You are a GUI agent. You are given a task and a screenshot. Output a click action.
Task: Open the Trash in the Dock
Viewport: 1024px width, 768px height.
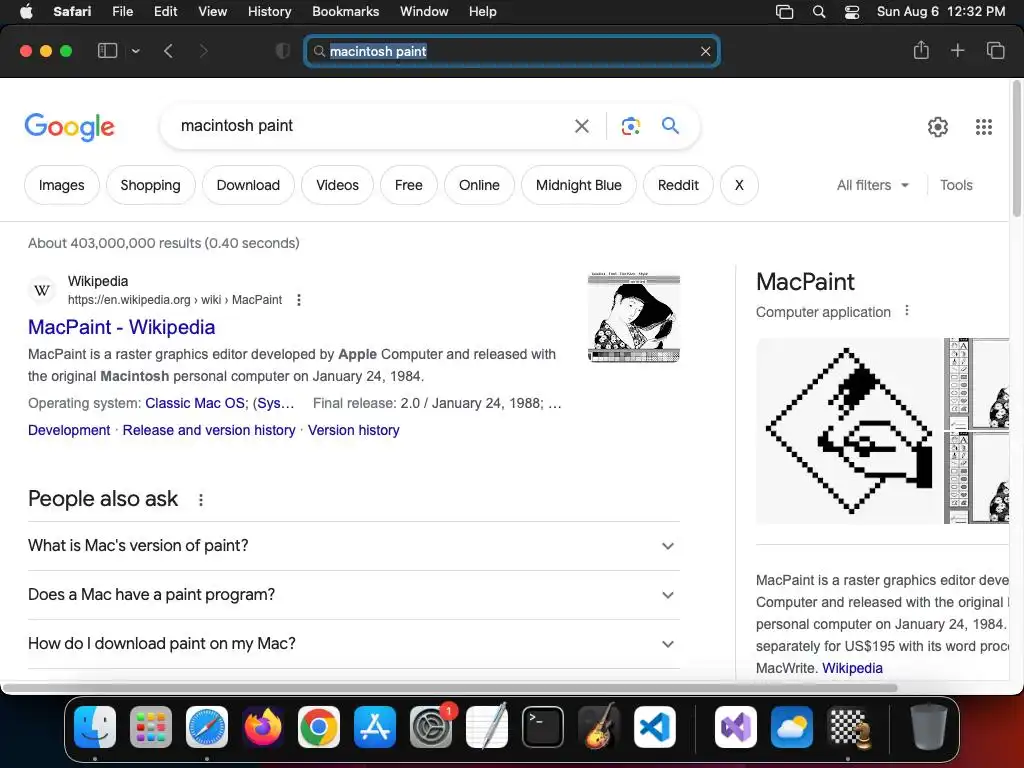pos(929,727)
